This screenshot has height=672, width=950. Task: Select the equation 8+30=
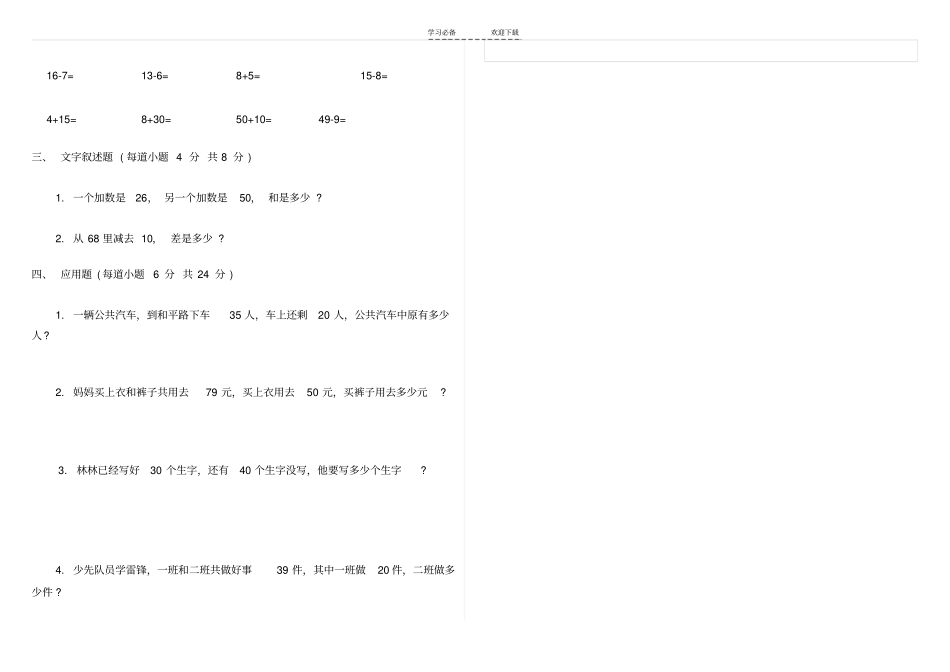[156, 119]
